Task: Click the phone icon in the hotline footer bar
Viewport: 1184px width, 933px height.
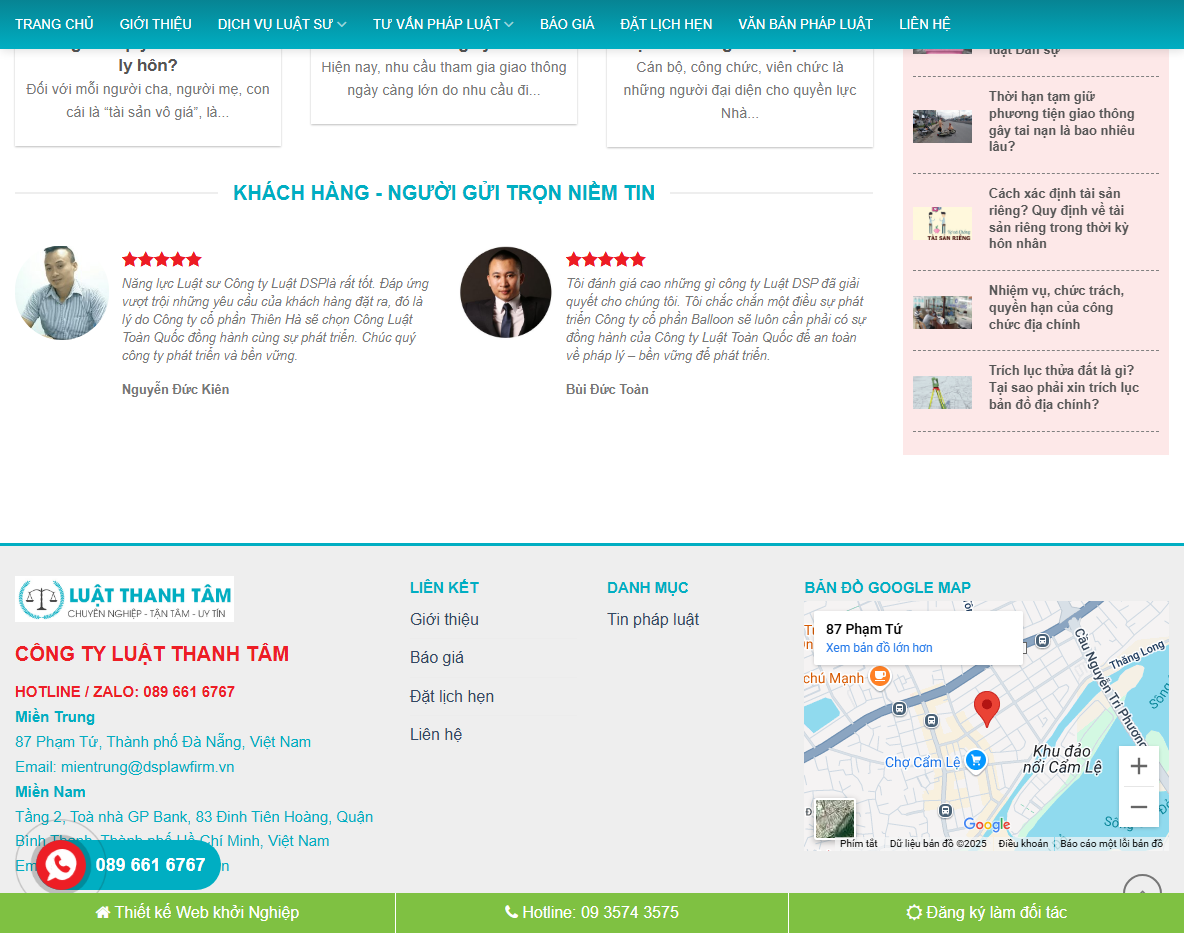Action: 511,912
